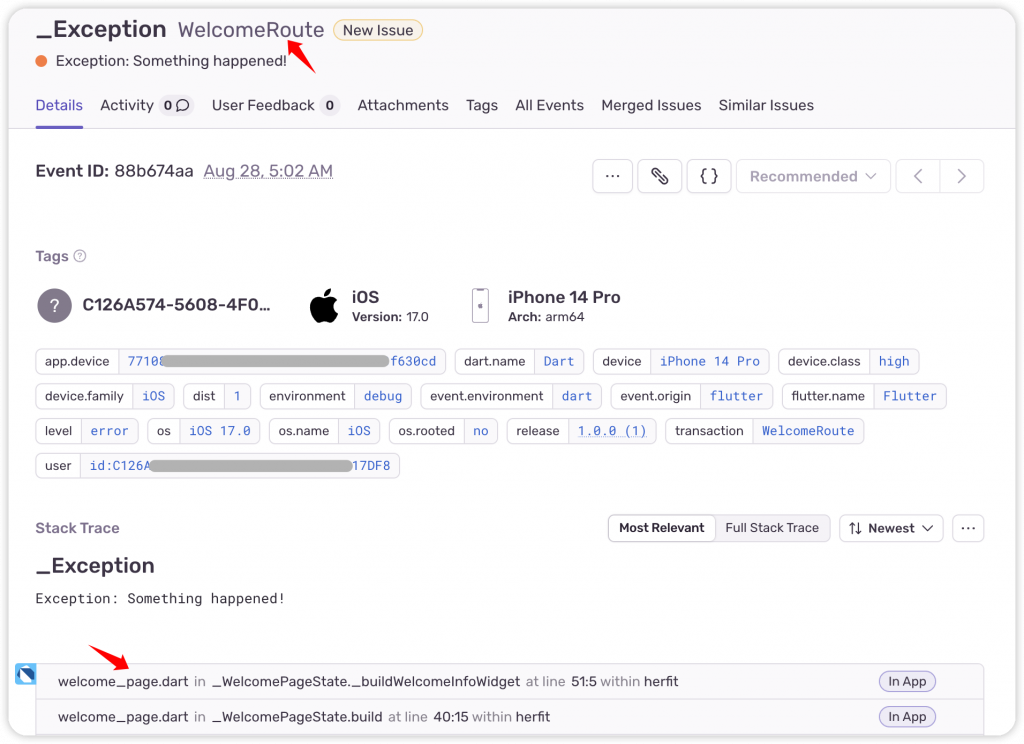Click the event.environment dart value
The width and height of the screenshot is (1024, 744).
click(x=577, y=396)
